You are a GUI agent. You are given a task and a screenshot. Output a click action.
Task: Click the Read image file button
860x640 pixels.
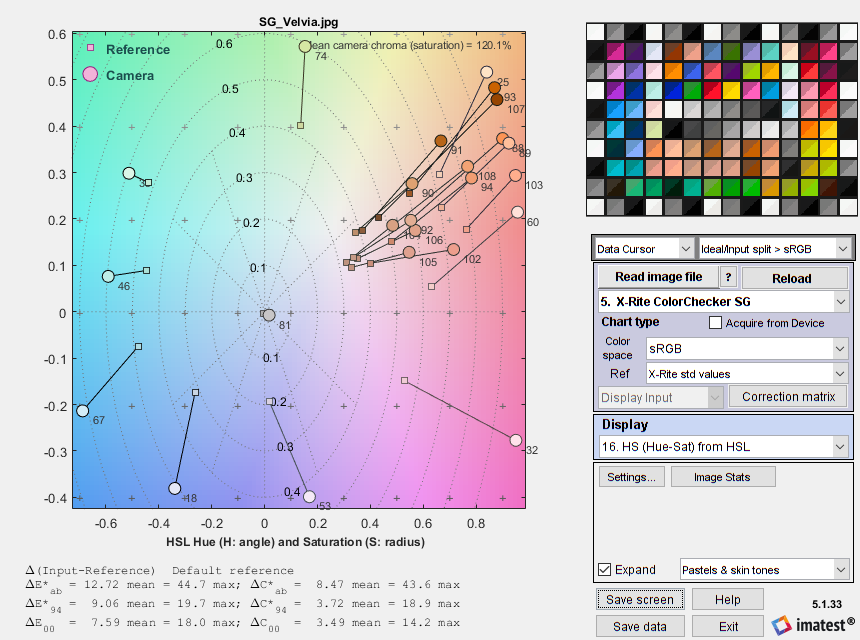(657, 278)
